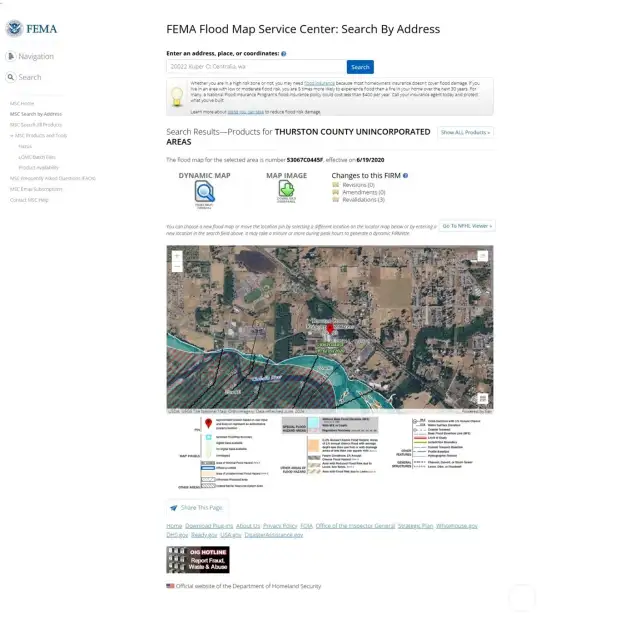The height and width of the screenshot is (618, 640).
Task: Click the Chehalis River label on map
Action: pyautogui.click(x=267, y=378)
